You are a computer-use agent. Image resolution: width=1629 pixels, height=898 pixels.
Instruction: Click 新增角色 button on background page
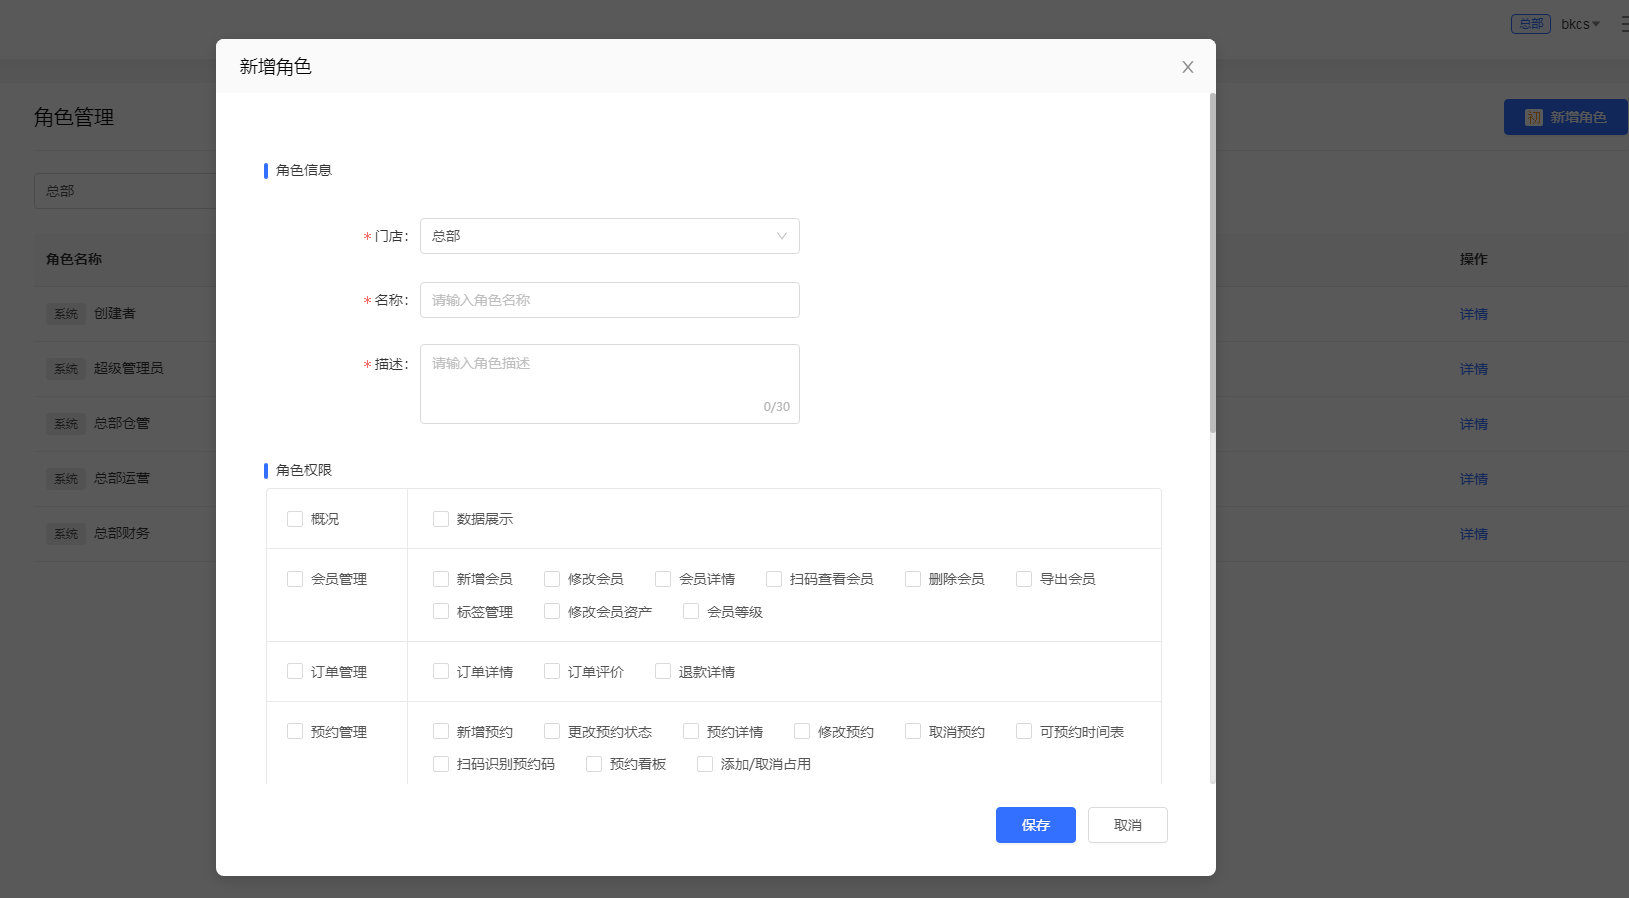[x=1566, y=117]
